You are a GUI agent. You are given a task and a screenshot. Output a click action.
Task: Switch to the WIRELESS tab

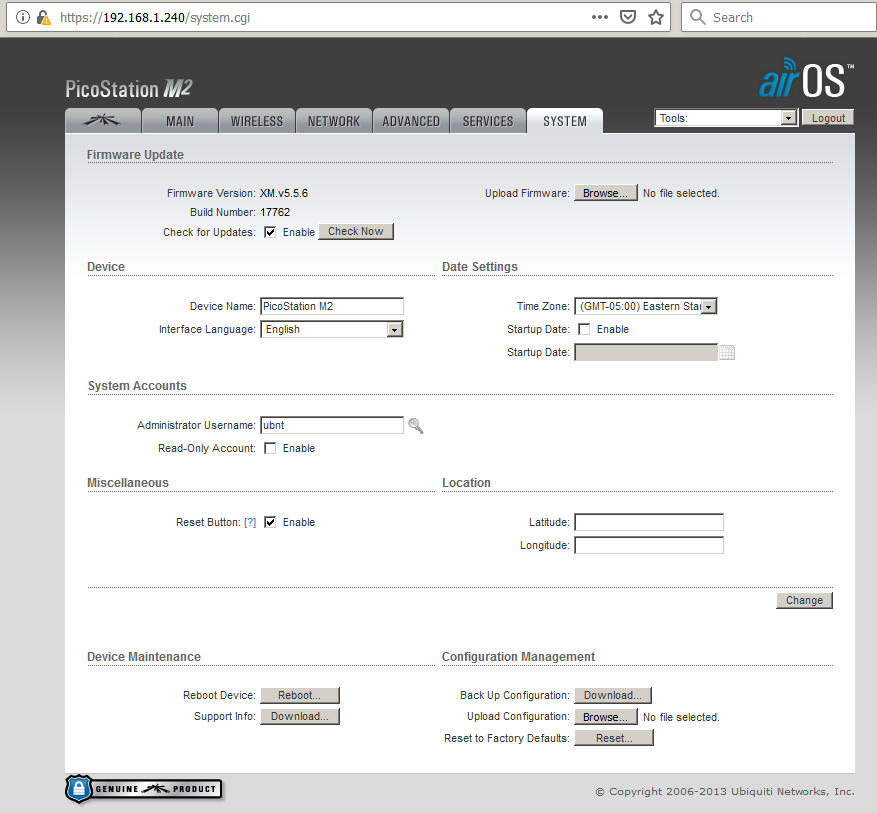[x=256, y=121]
